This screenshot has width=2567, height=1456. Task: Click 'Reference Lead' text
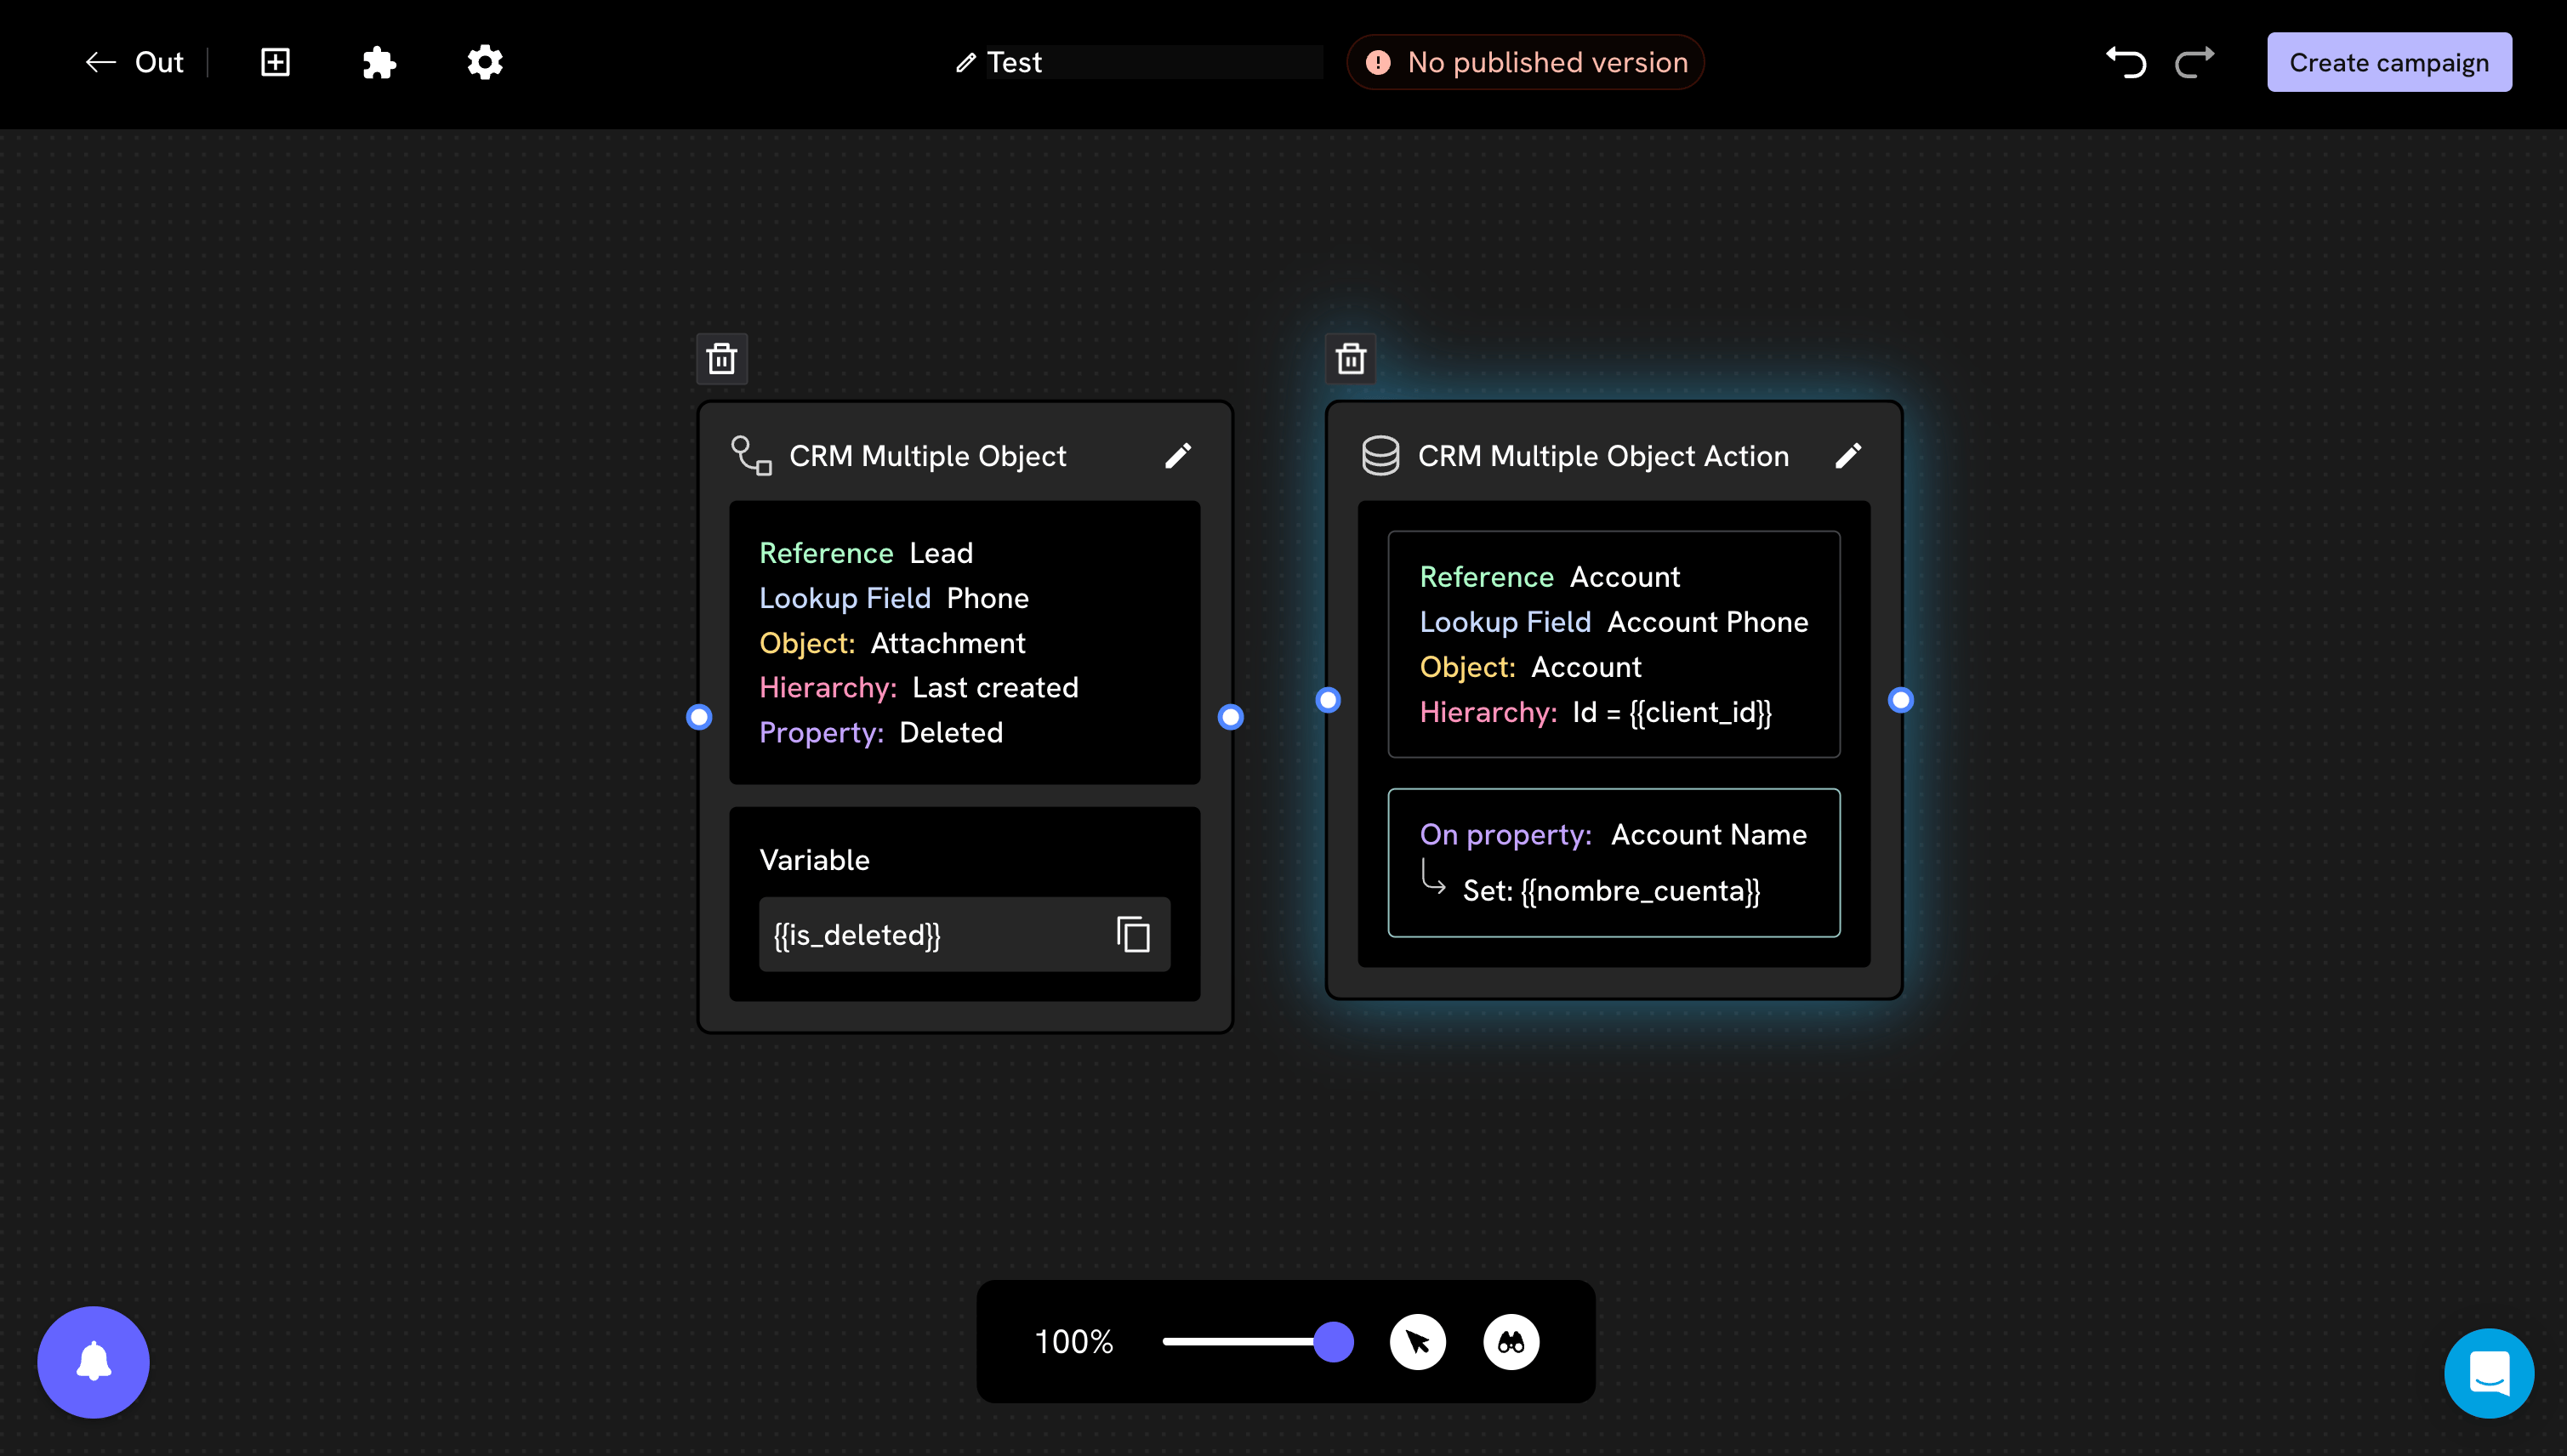coord(866,553)
